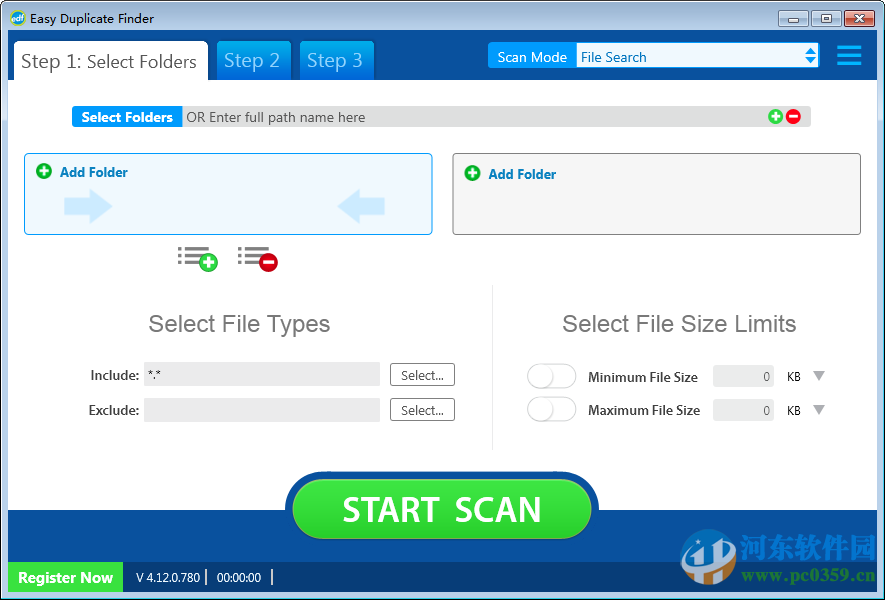This screenshot has width=885, height=600.
Task: Open the hamburger menu icon
Action: tap(849, 56)
